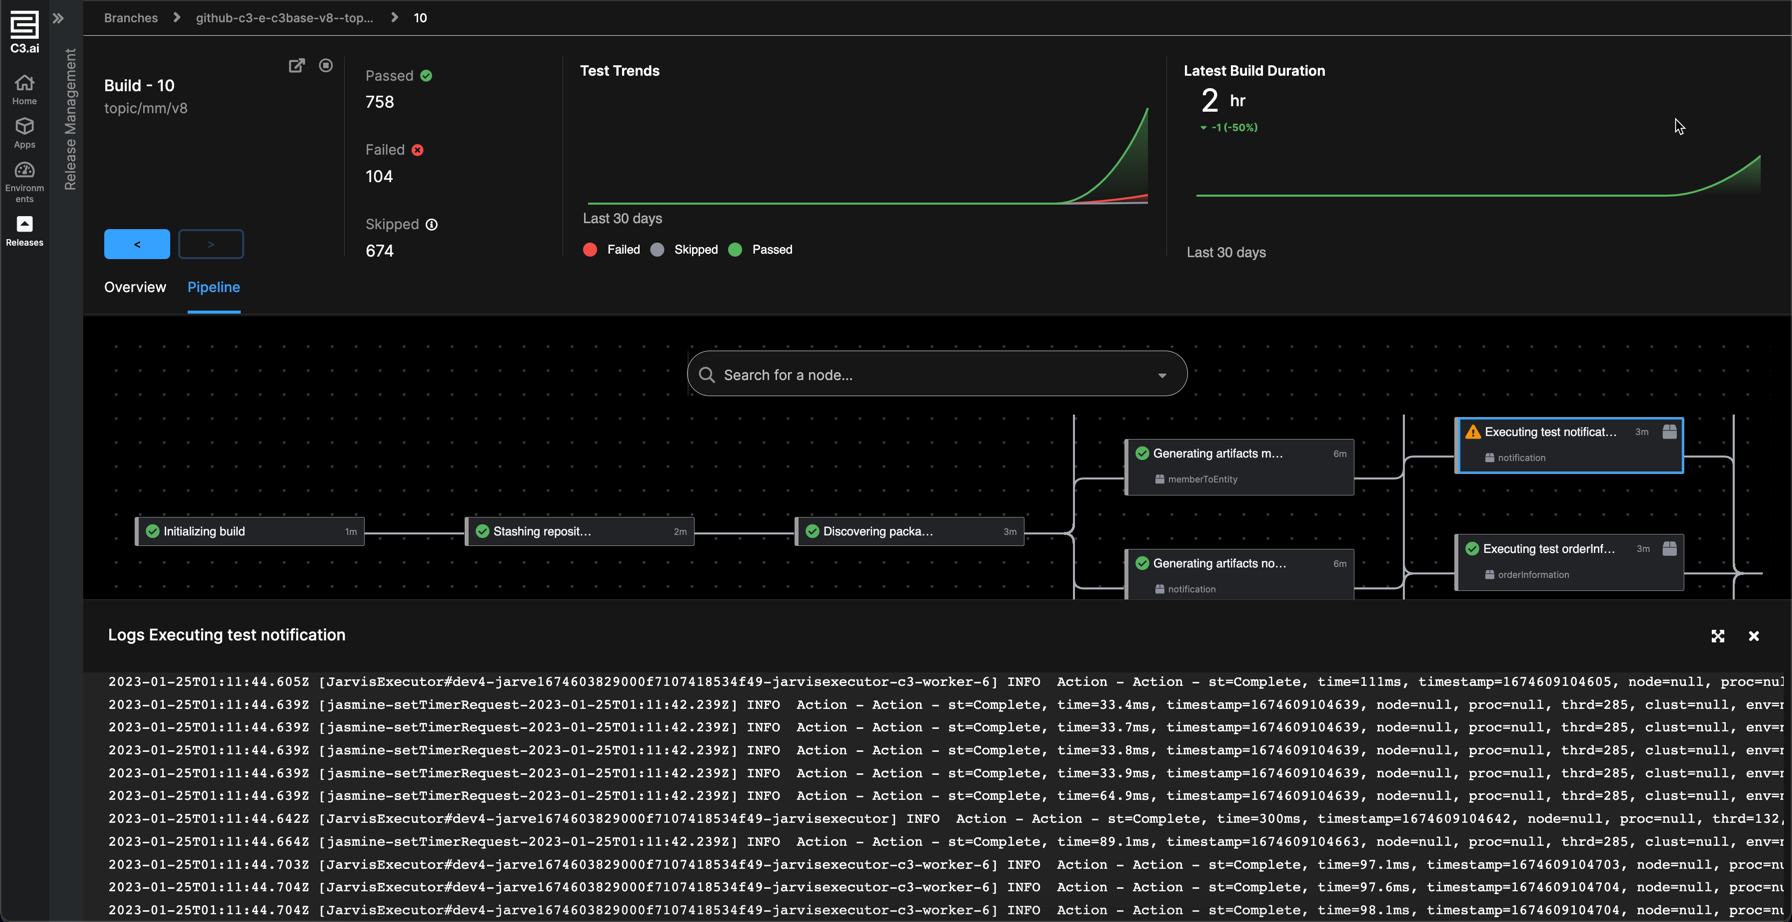The height and width of the screenshot is (922, 1792).
Task: Close the logs panel
Action: coord(1753,636)
